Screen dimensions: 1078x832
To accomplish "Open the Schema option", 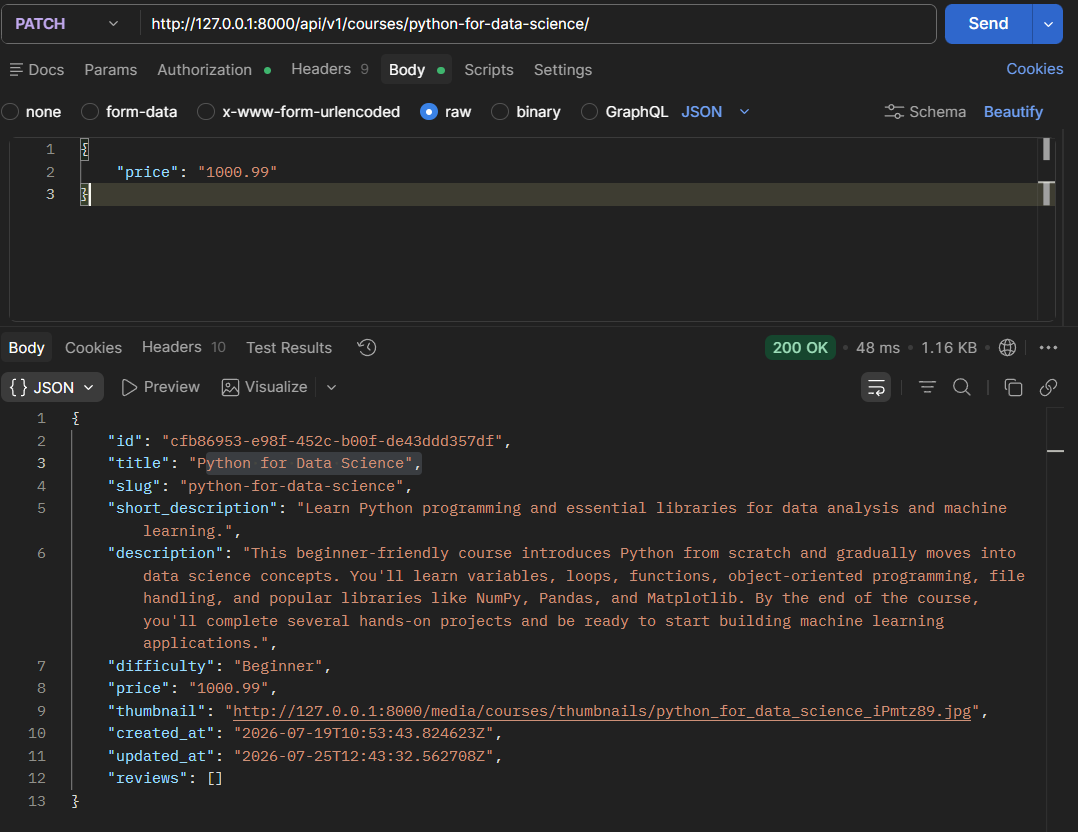I will 925,111.
